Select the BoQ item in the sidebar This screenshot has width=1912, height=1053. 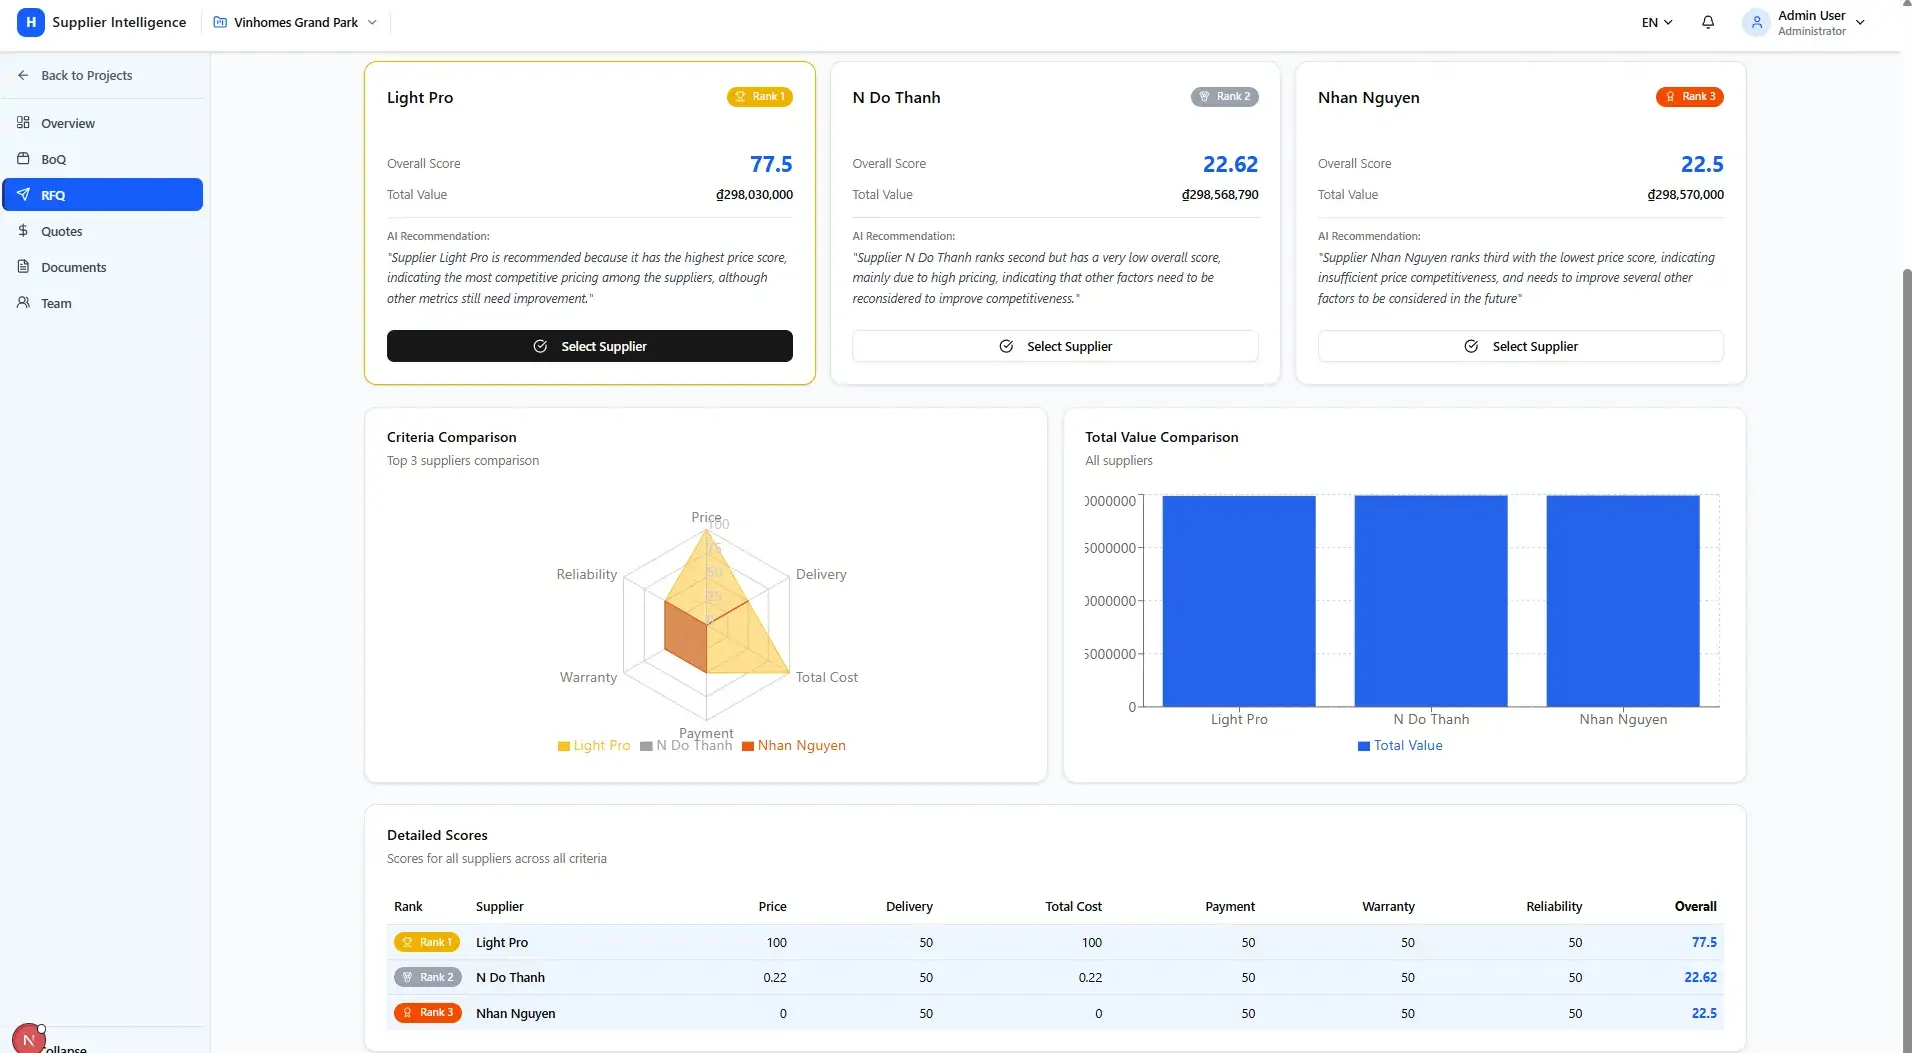[54, 159]
